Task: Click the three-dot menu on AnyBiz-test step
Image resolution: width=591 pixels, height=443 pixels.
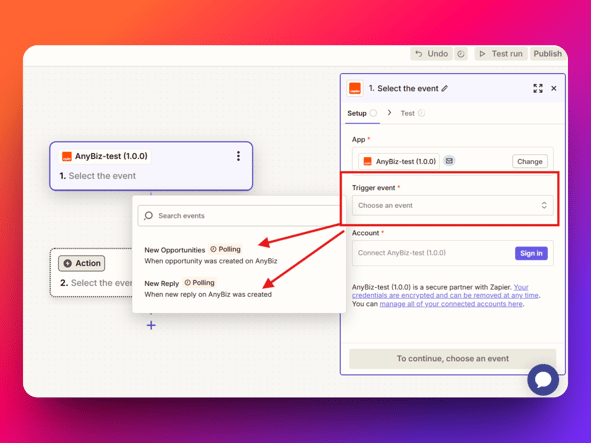Action: pyautogui.click(x=238, y=156)
